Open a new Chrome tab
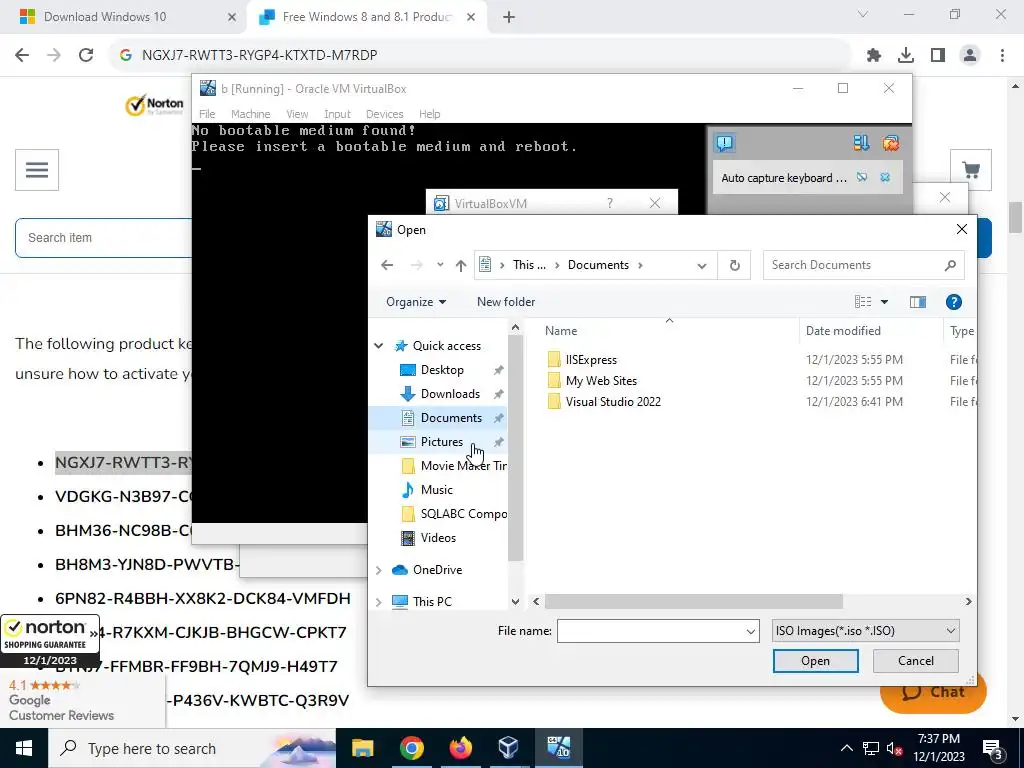Image resolution: width=1024 pixels, height=768 pixels. (x=509, y=18)
